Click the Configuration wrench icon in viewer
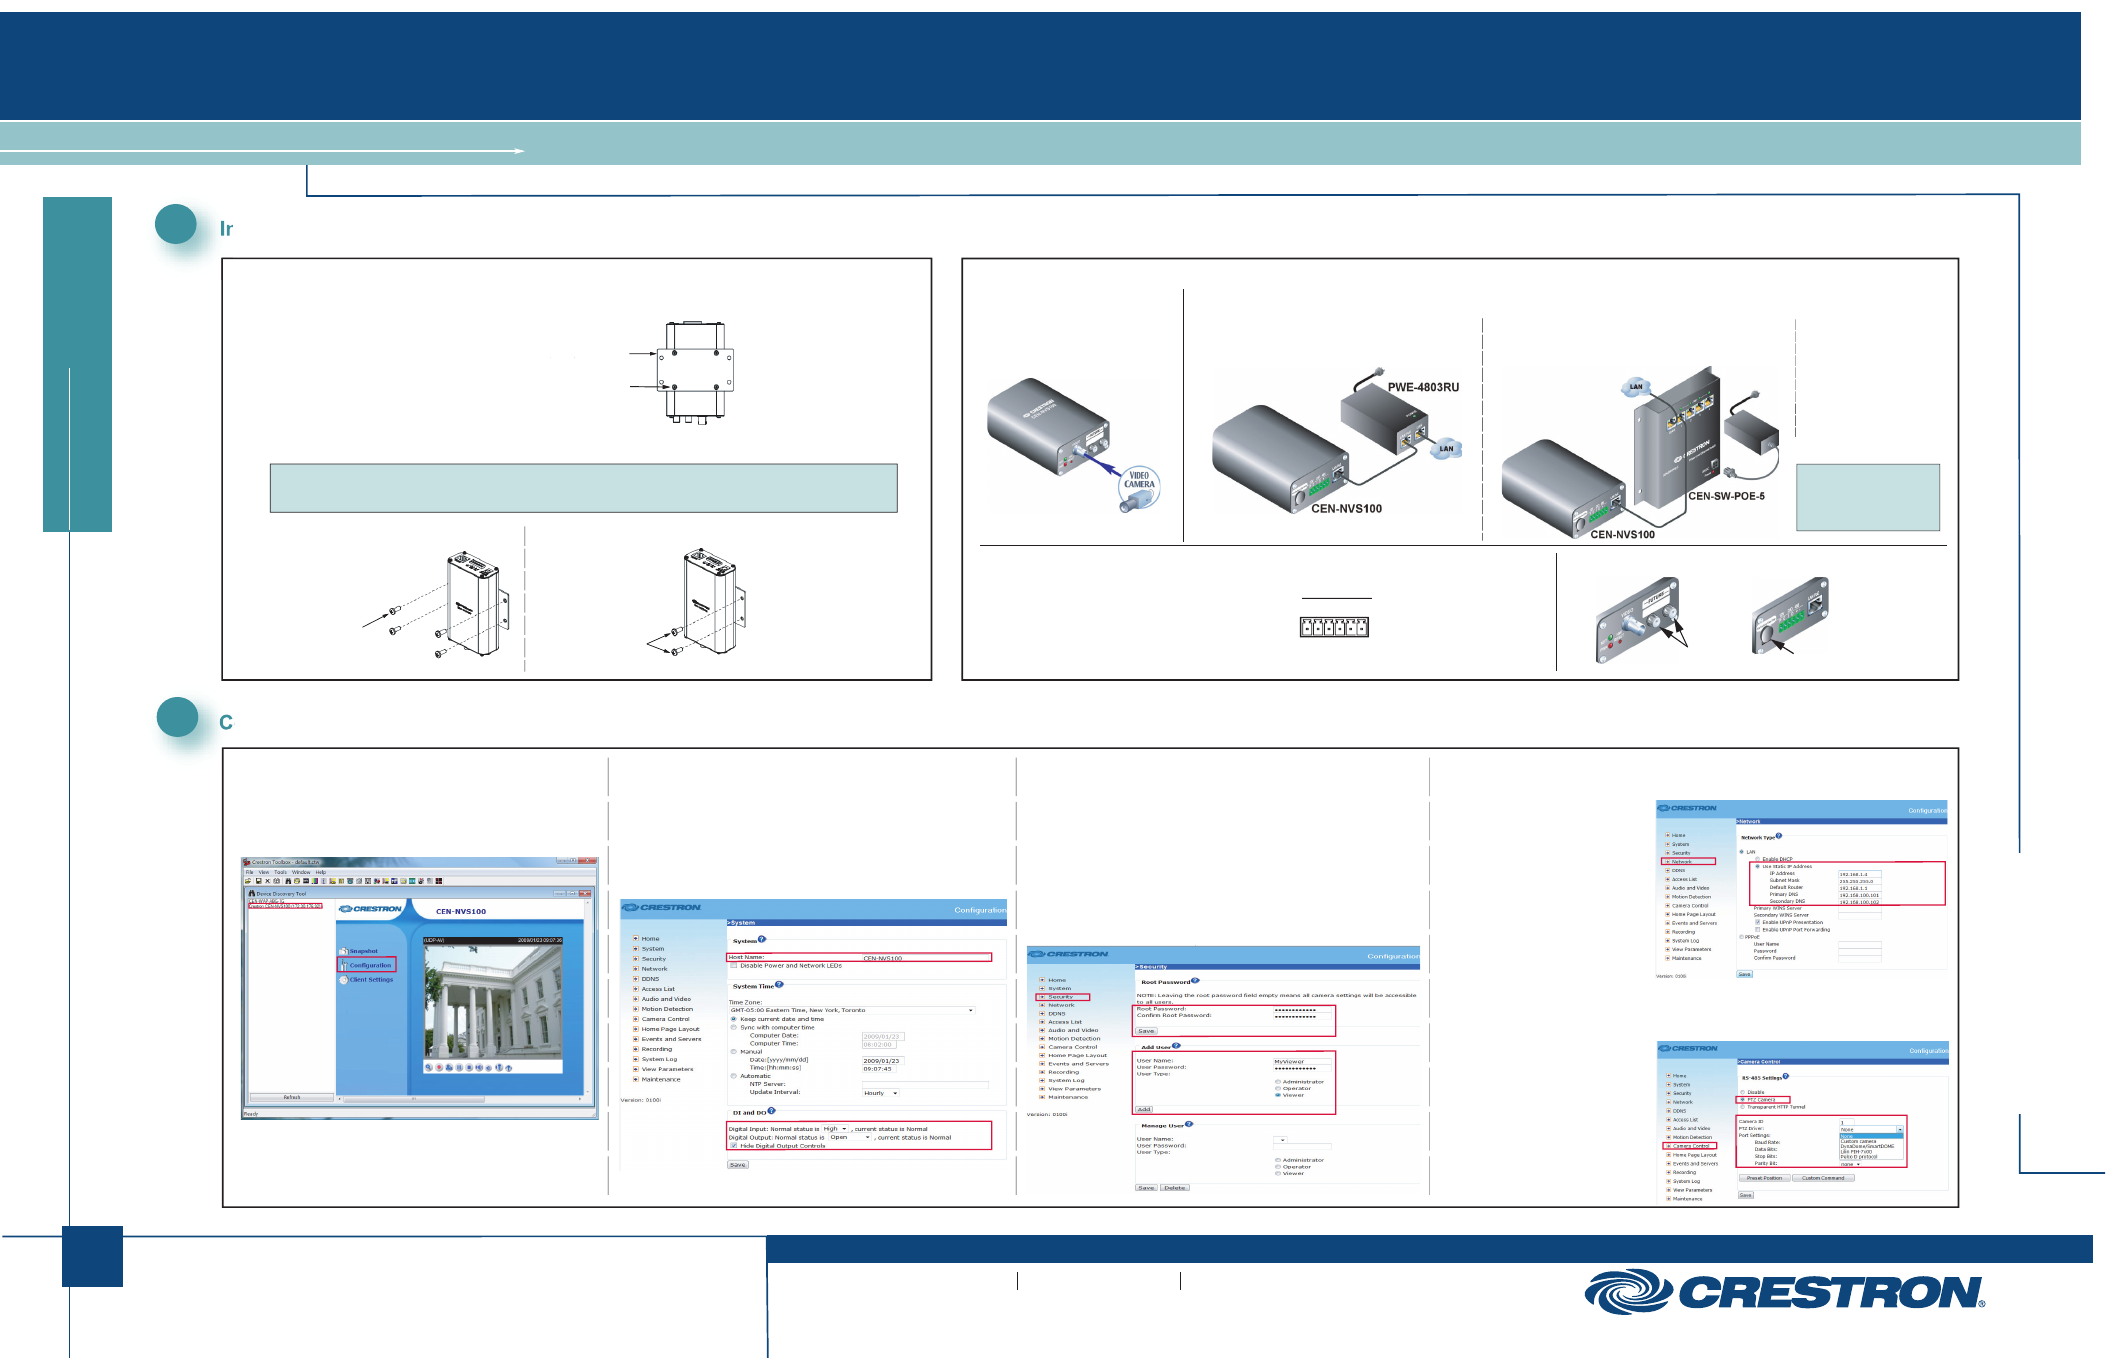Image resolution: width=2114 pixels, height=1358 pixels. [344, 965]
